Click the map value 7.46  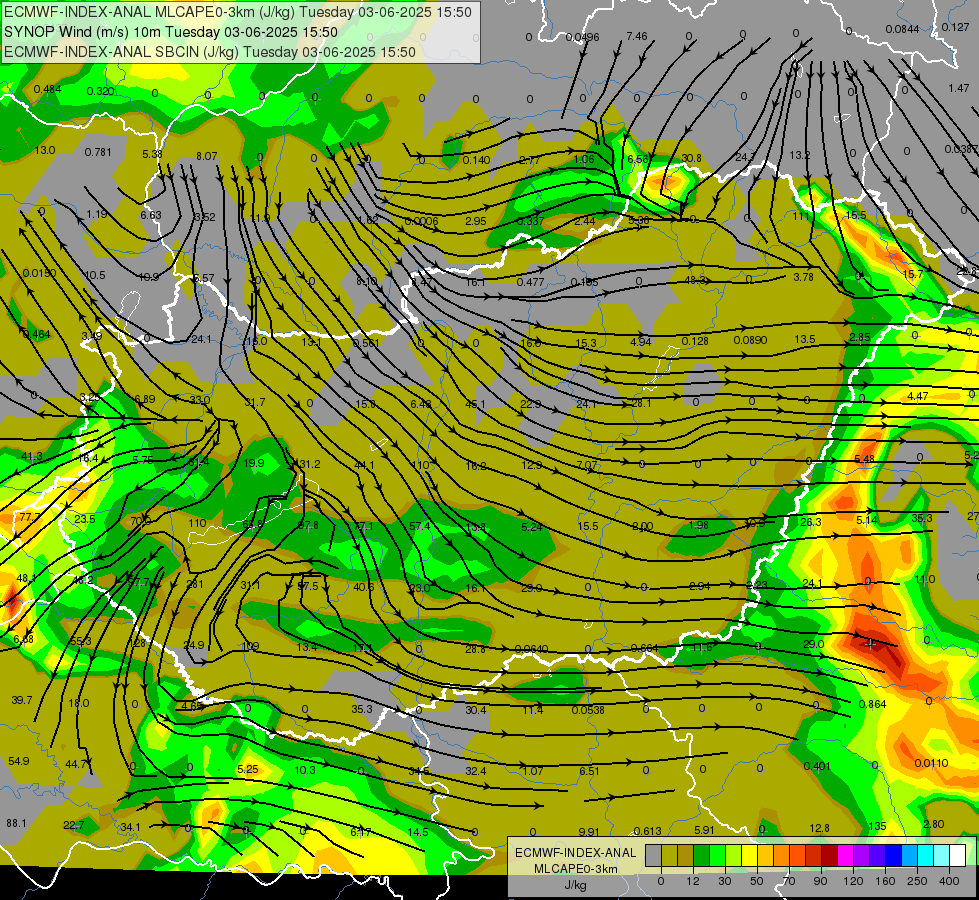[x=637, y=36]
